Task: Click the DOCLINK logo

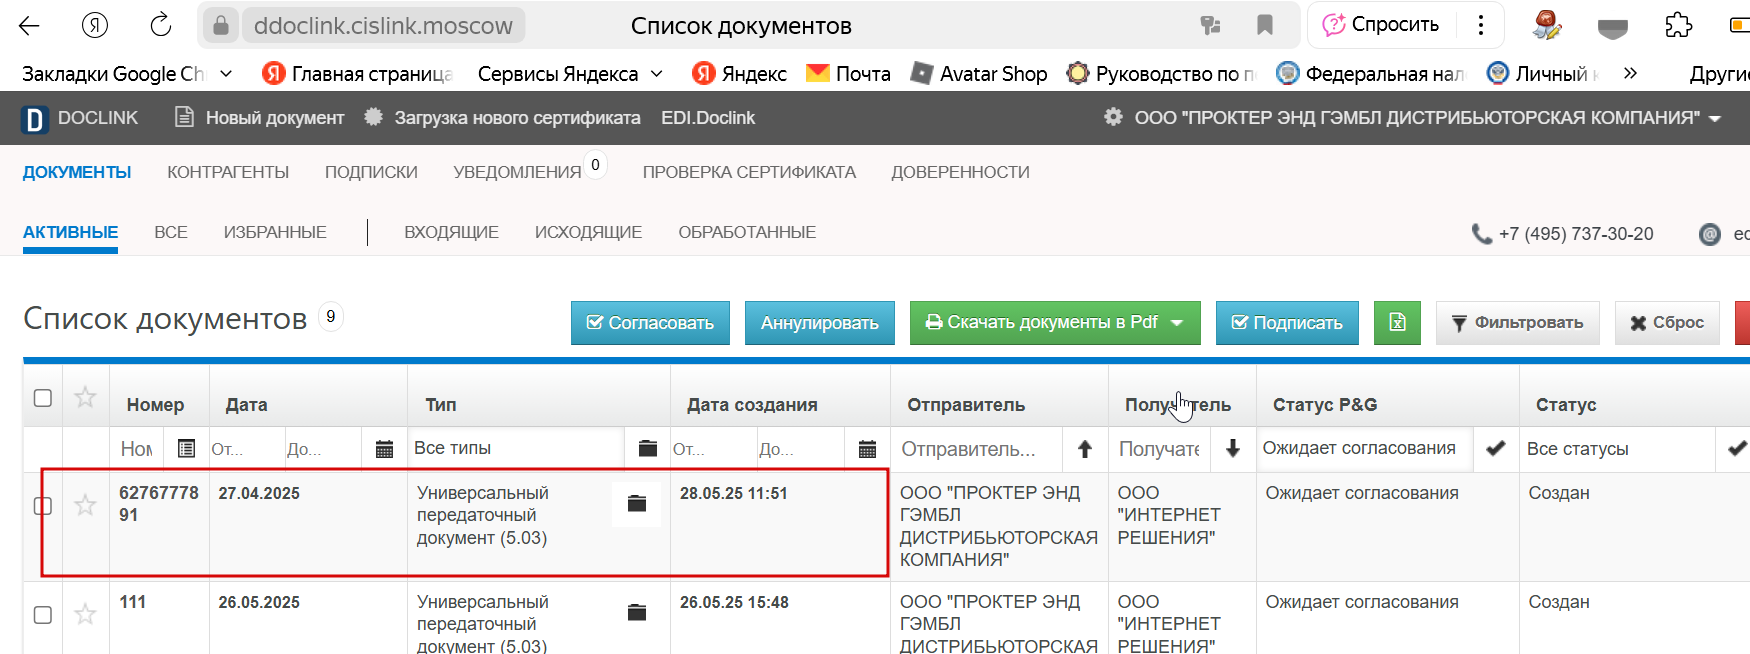Action: click(79, 118)
